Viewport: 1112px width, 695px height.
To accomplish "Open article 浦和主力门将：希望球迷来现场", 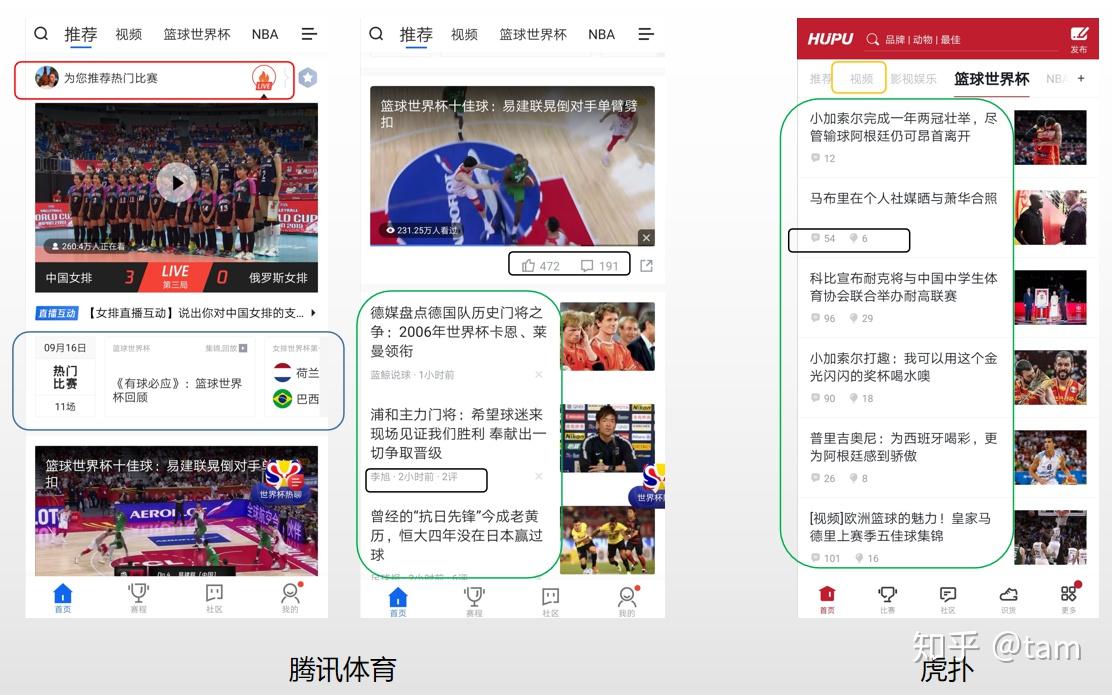I will click(458, 433).
